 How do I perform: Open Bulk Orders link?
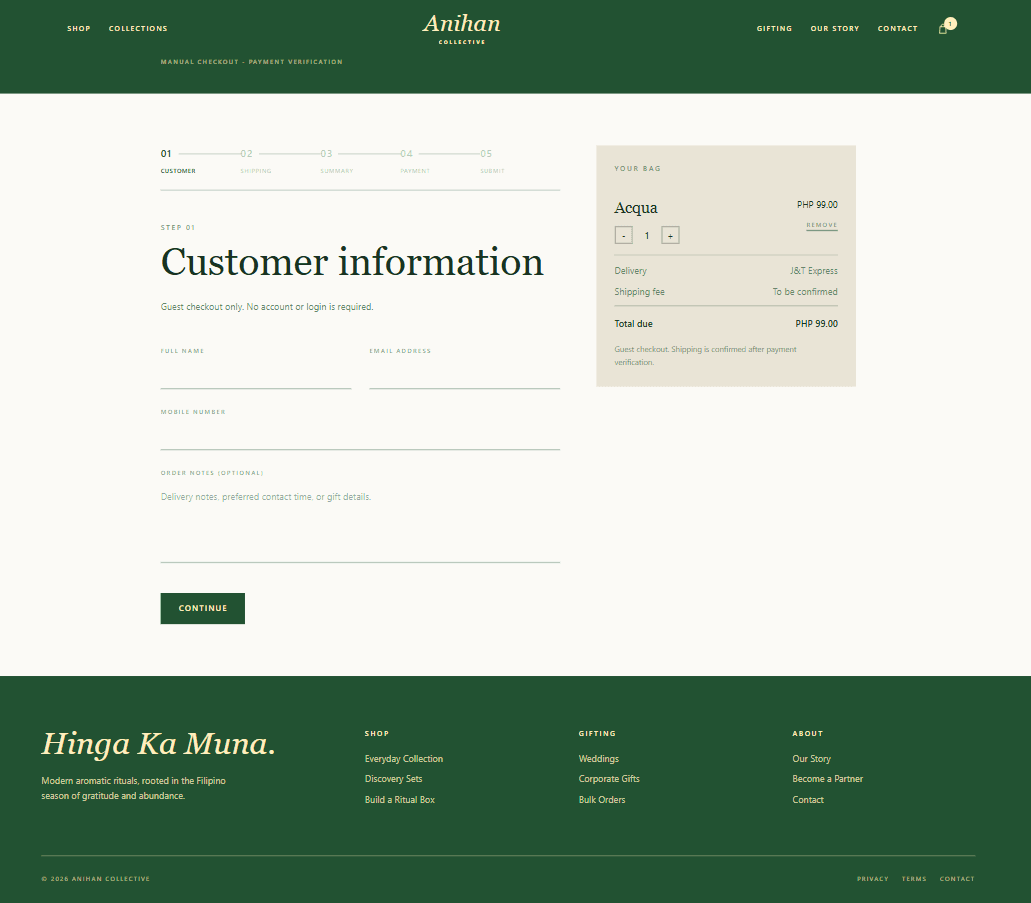pos(602,800)
